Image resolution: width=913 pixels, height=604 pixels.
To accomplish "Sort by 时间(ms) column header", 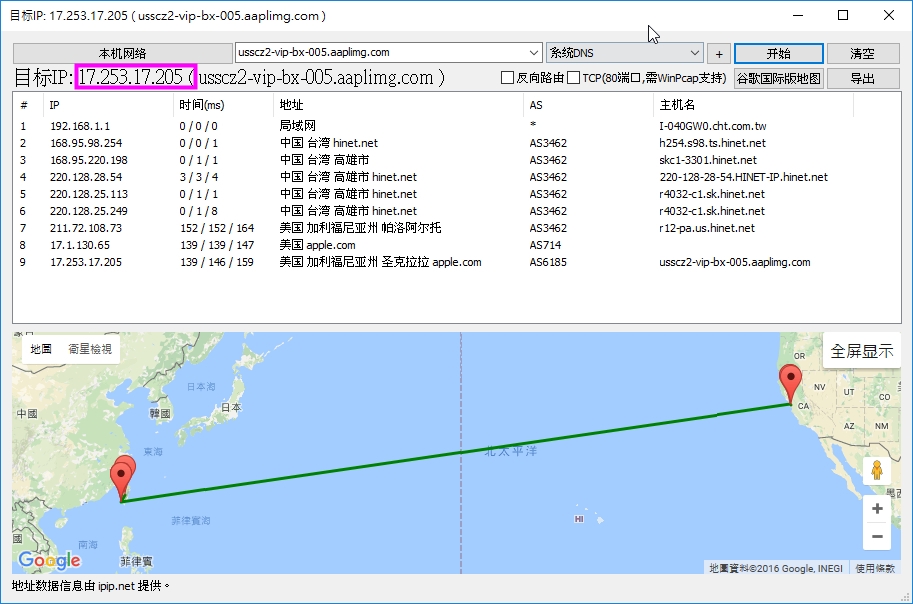I will coord(223,105).
